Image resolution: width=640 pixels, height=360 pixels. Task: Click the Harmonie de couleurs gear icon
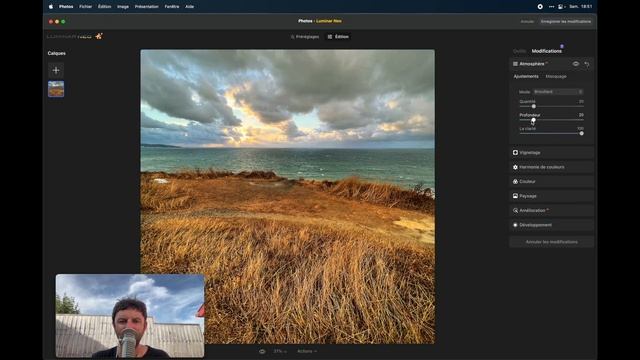[515, 167]
